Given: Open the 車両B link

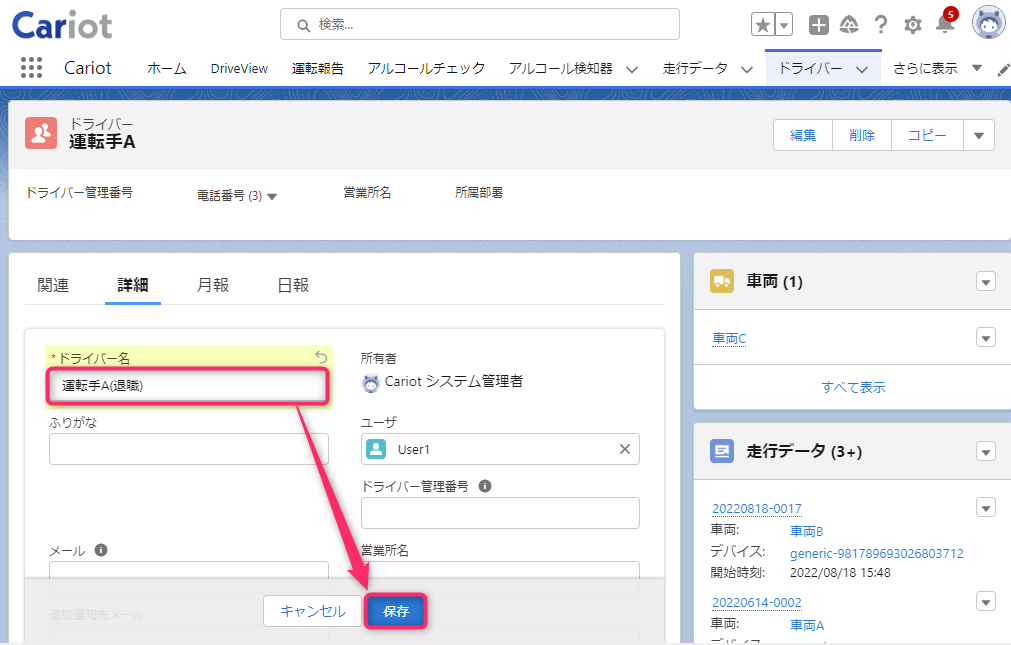Looking at the screenshot, I should click(807, 531).
